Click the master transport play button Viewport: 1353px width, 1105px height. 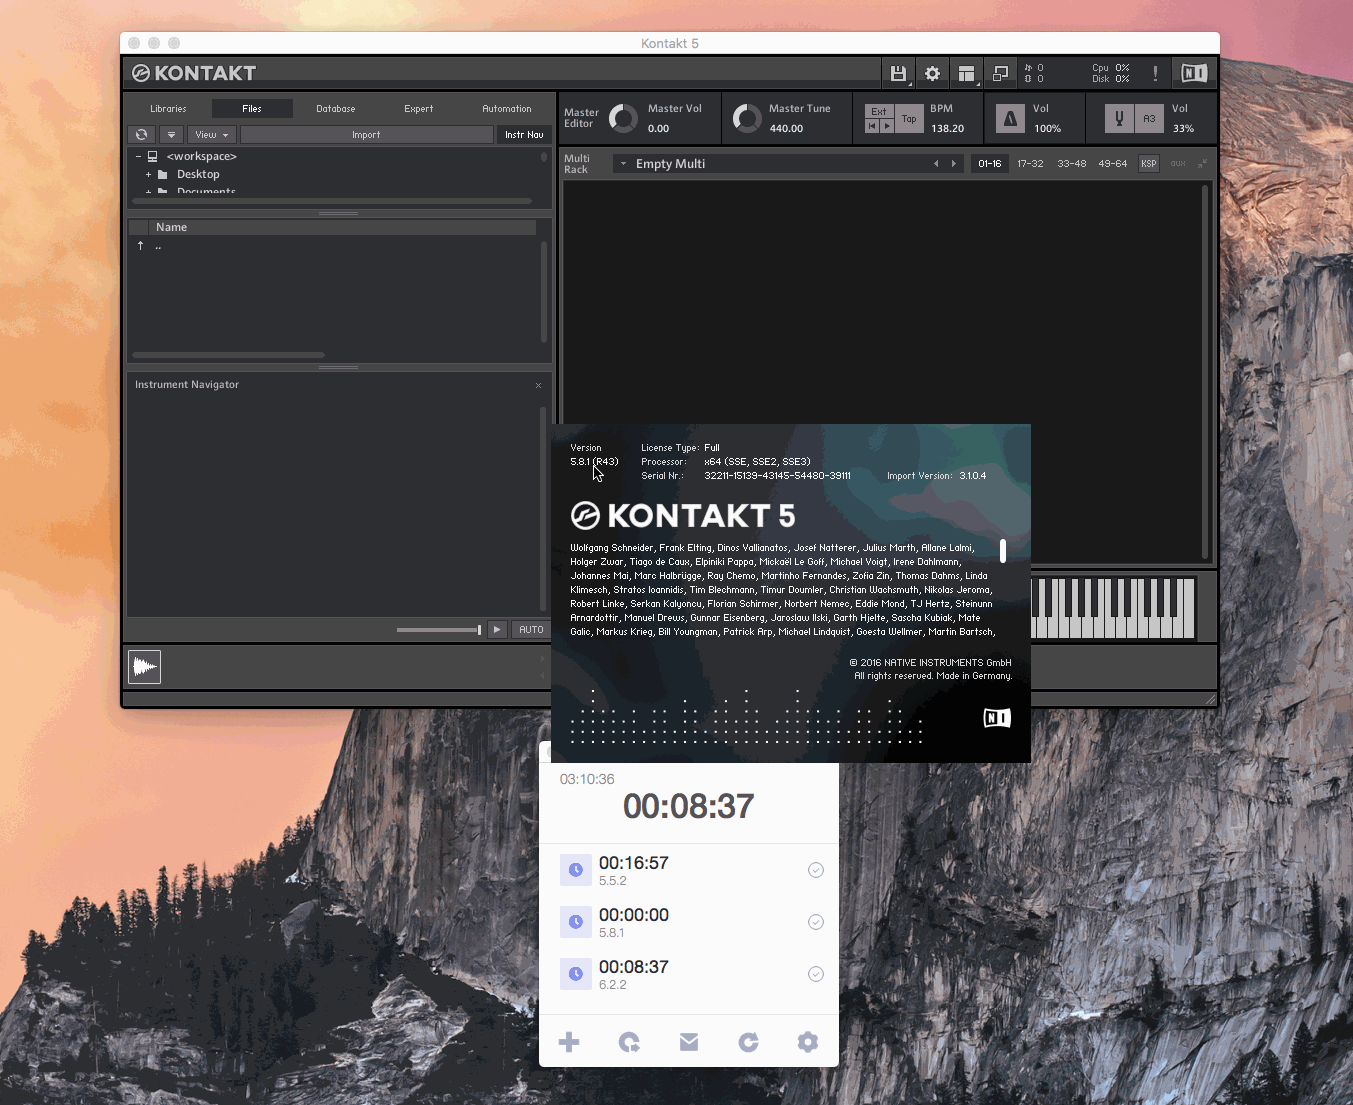887,126
